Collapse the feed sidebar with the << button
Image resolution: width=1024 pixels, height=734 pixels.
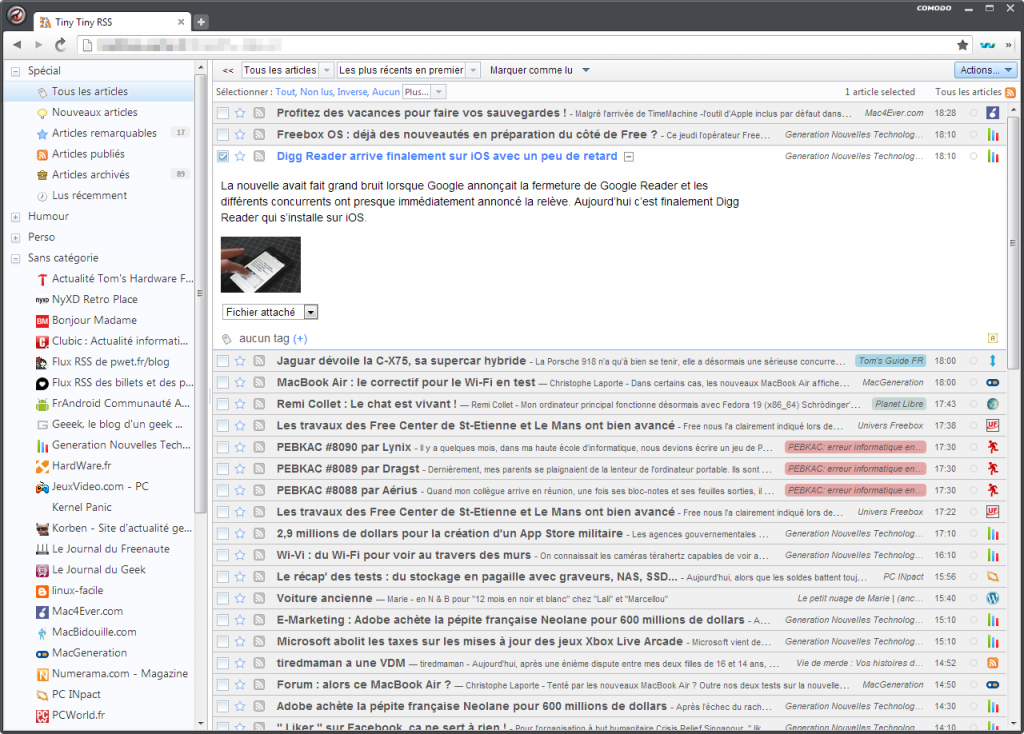coord(228,71)
